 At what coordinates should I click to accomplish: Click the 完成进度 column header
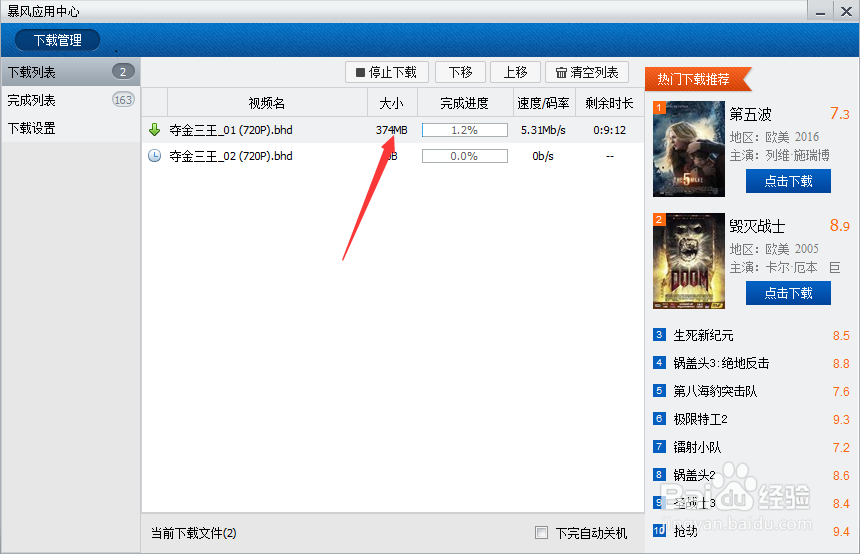pyautogui.click(x=465, y=103)
